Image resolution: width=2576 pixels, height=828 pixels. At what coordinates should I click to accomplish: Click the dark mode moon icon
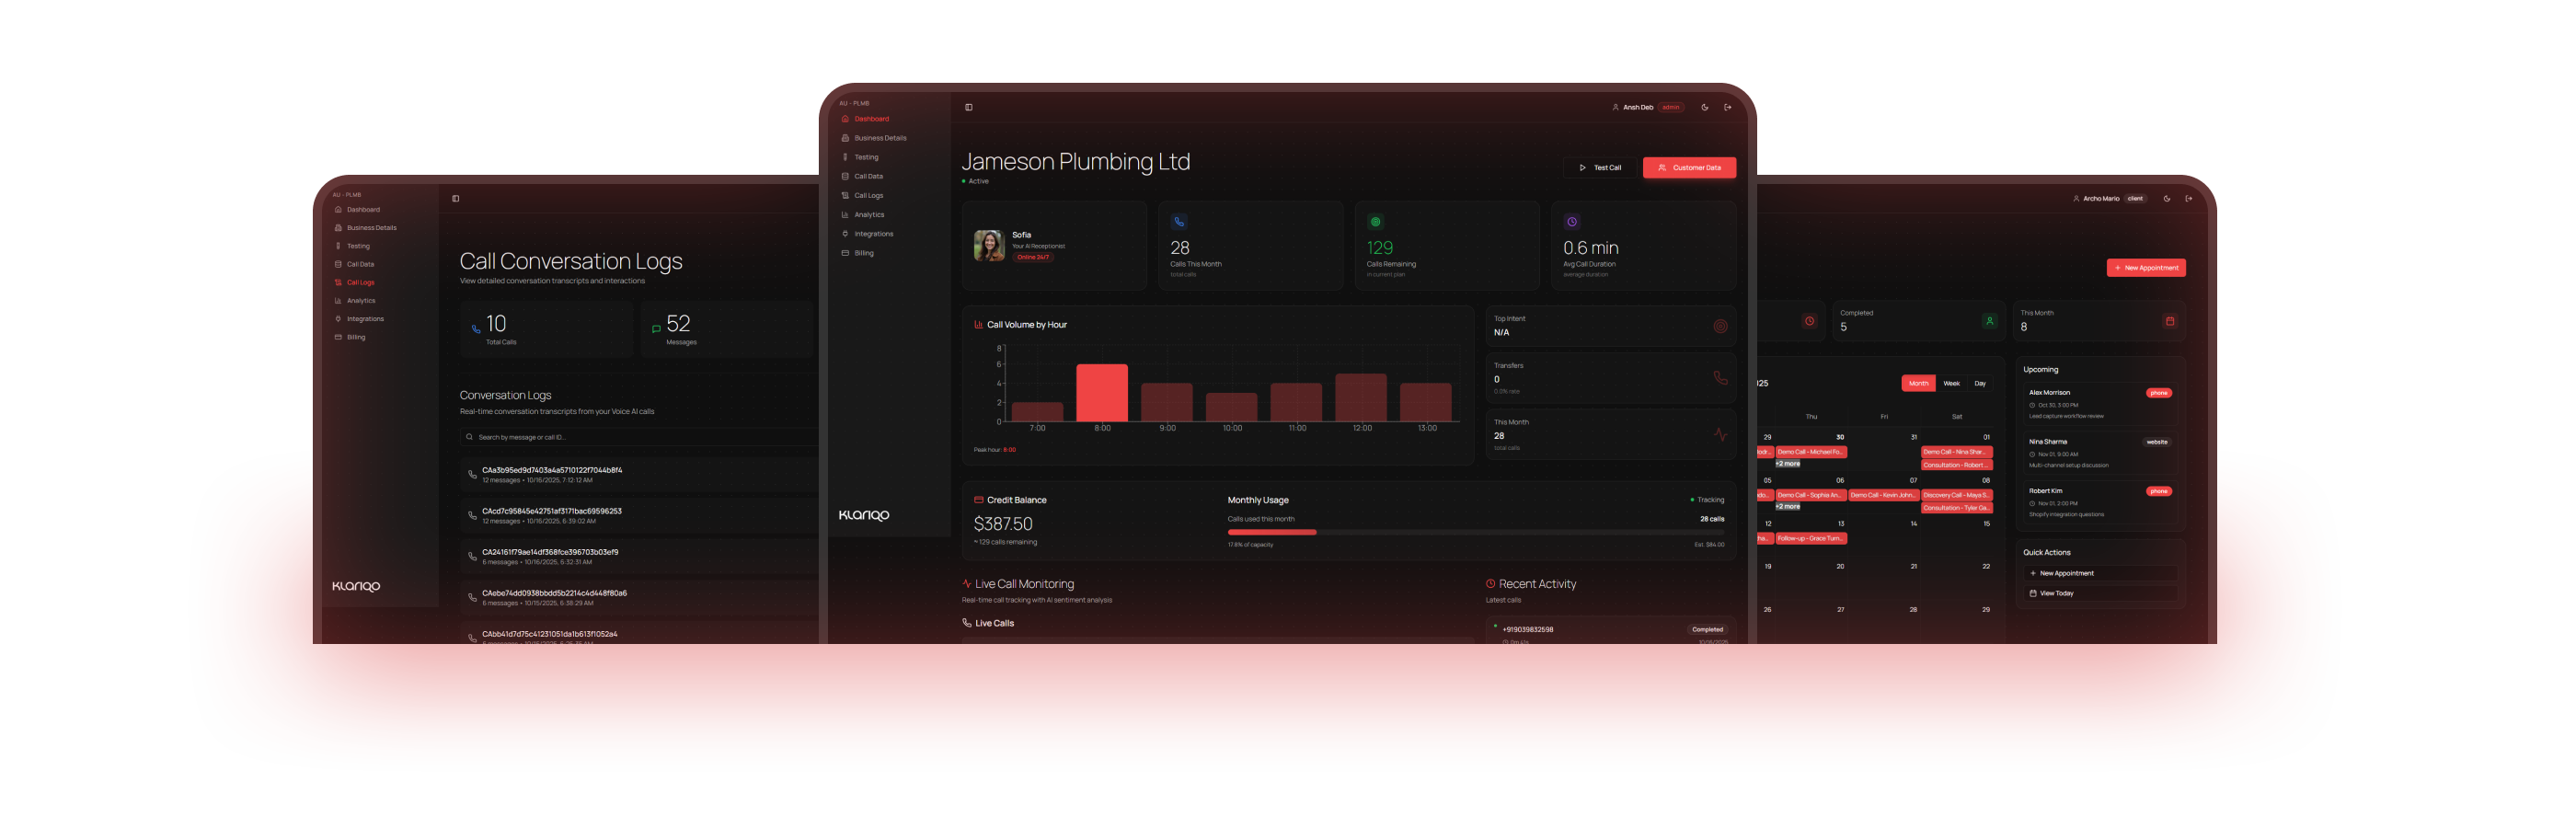point(1705,107)
